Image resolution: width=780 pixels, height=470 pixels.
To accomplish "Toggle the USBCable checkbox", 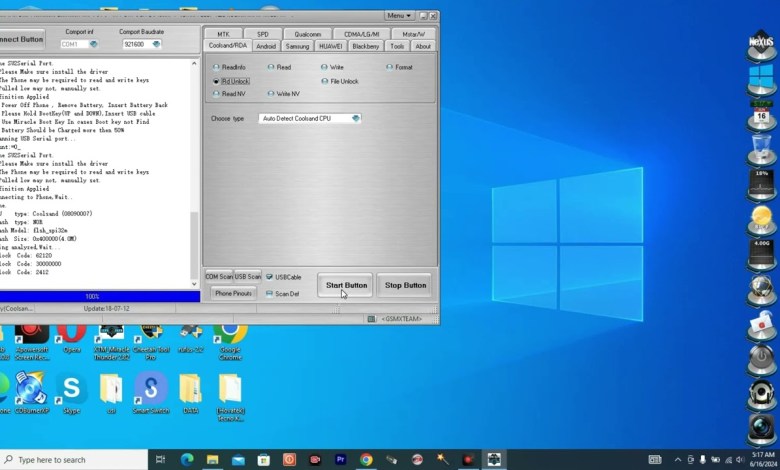I will [x=284, y=277].
